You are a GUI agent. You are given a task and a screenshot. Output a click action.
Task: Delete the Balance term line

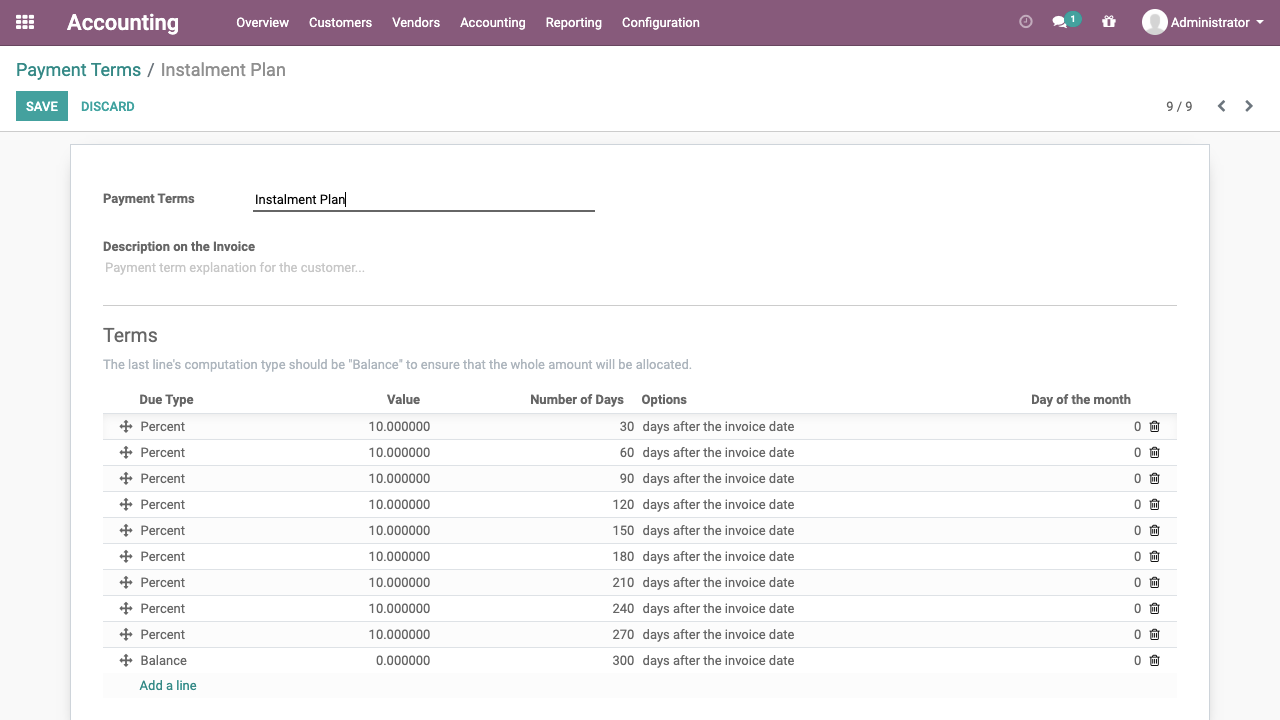tap(1154, 661)
